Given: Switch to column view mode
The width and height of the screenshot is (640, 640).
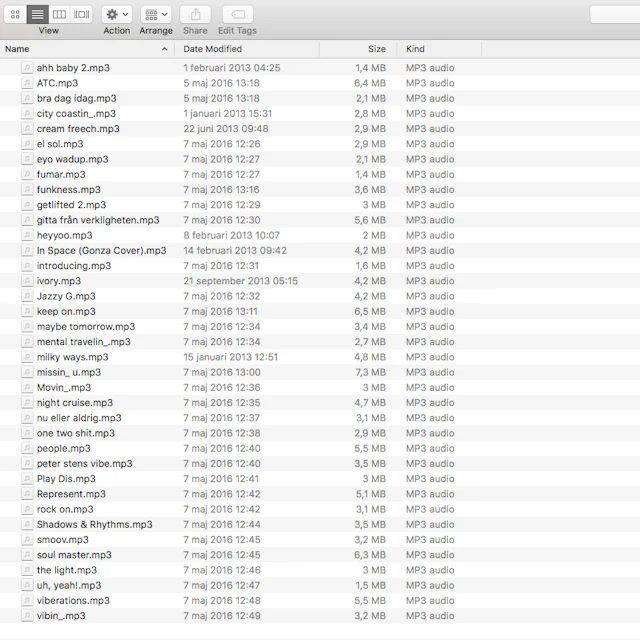Looking at the screenshot, I should pos(59,14).
